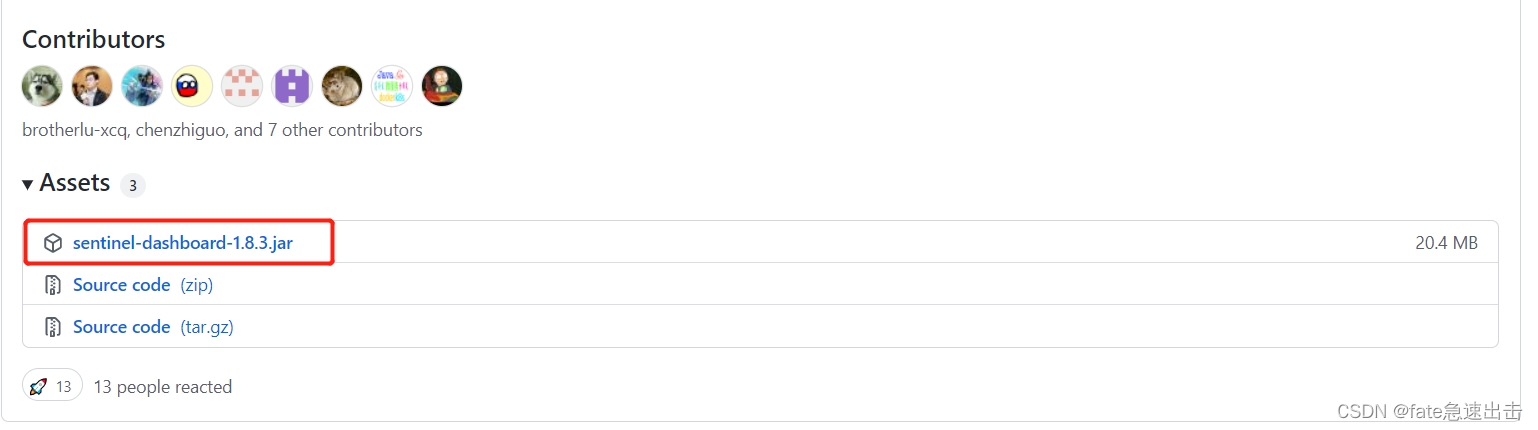
Task: Click the "13 people reacted" text
Action: [162, 387]
